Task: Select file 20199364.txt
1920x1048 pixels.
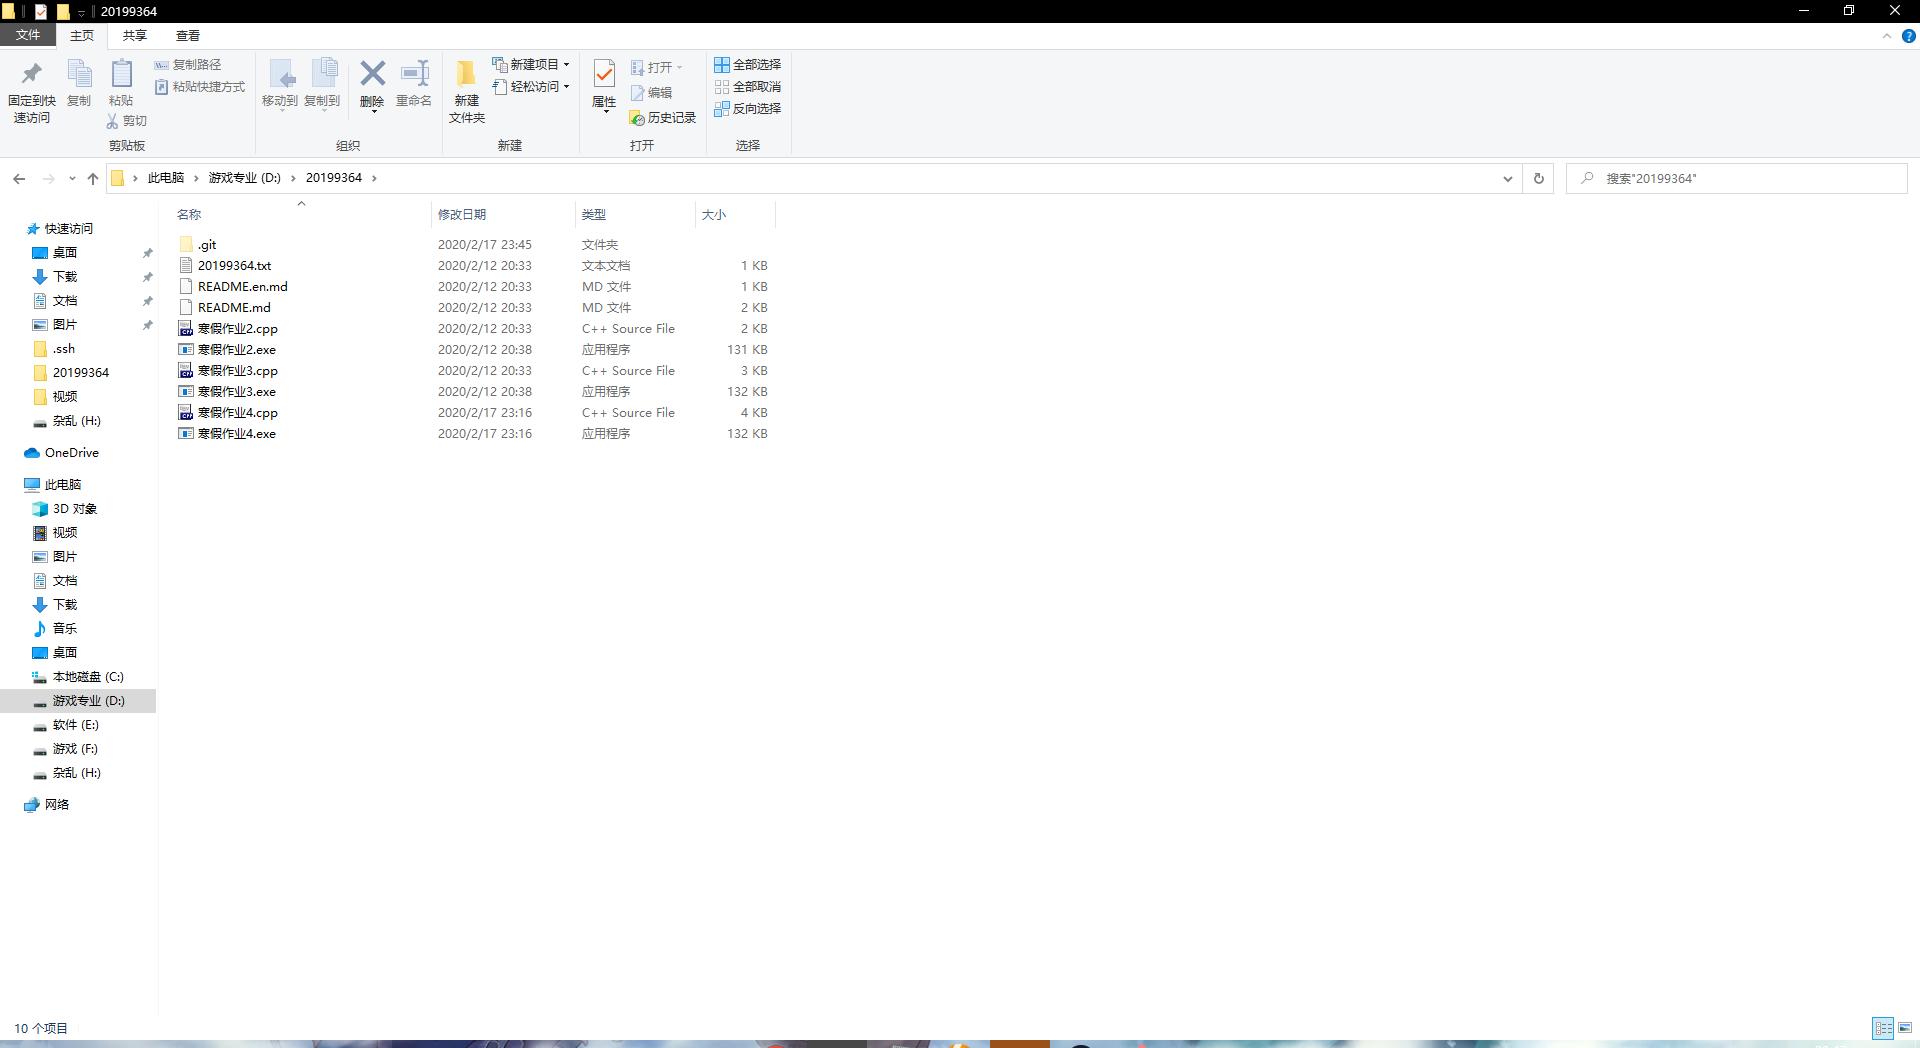Action: pyautogui.click(x=473, y=266)
